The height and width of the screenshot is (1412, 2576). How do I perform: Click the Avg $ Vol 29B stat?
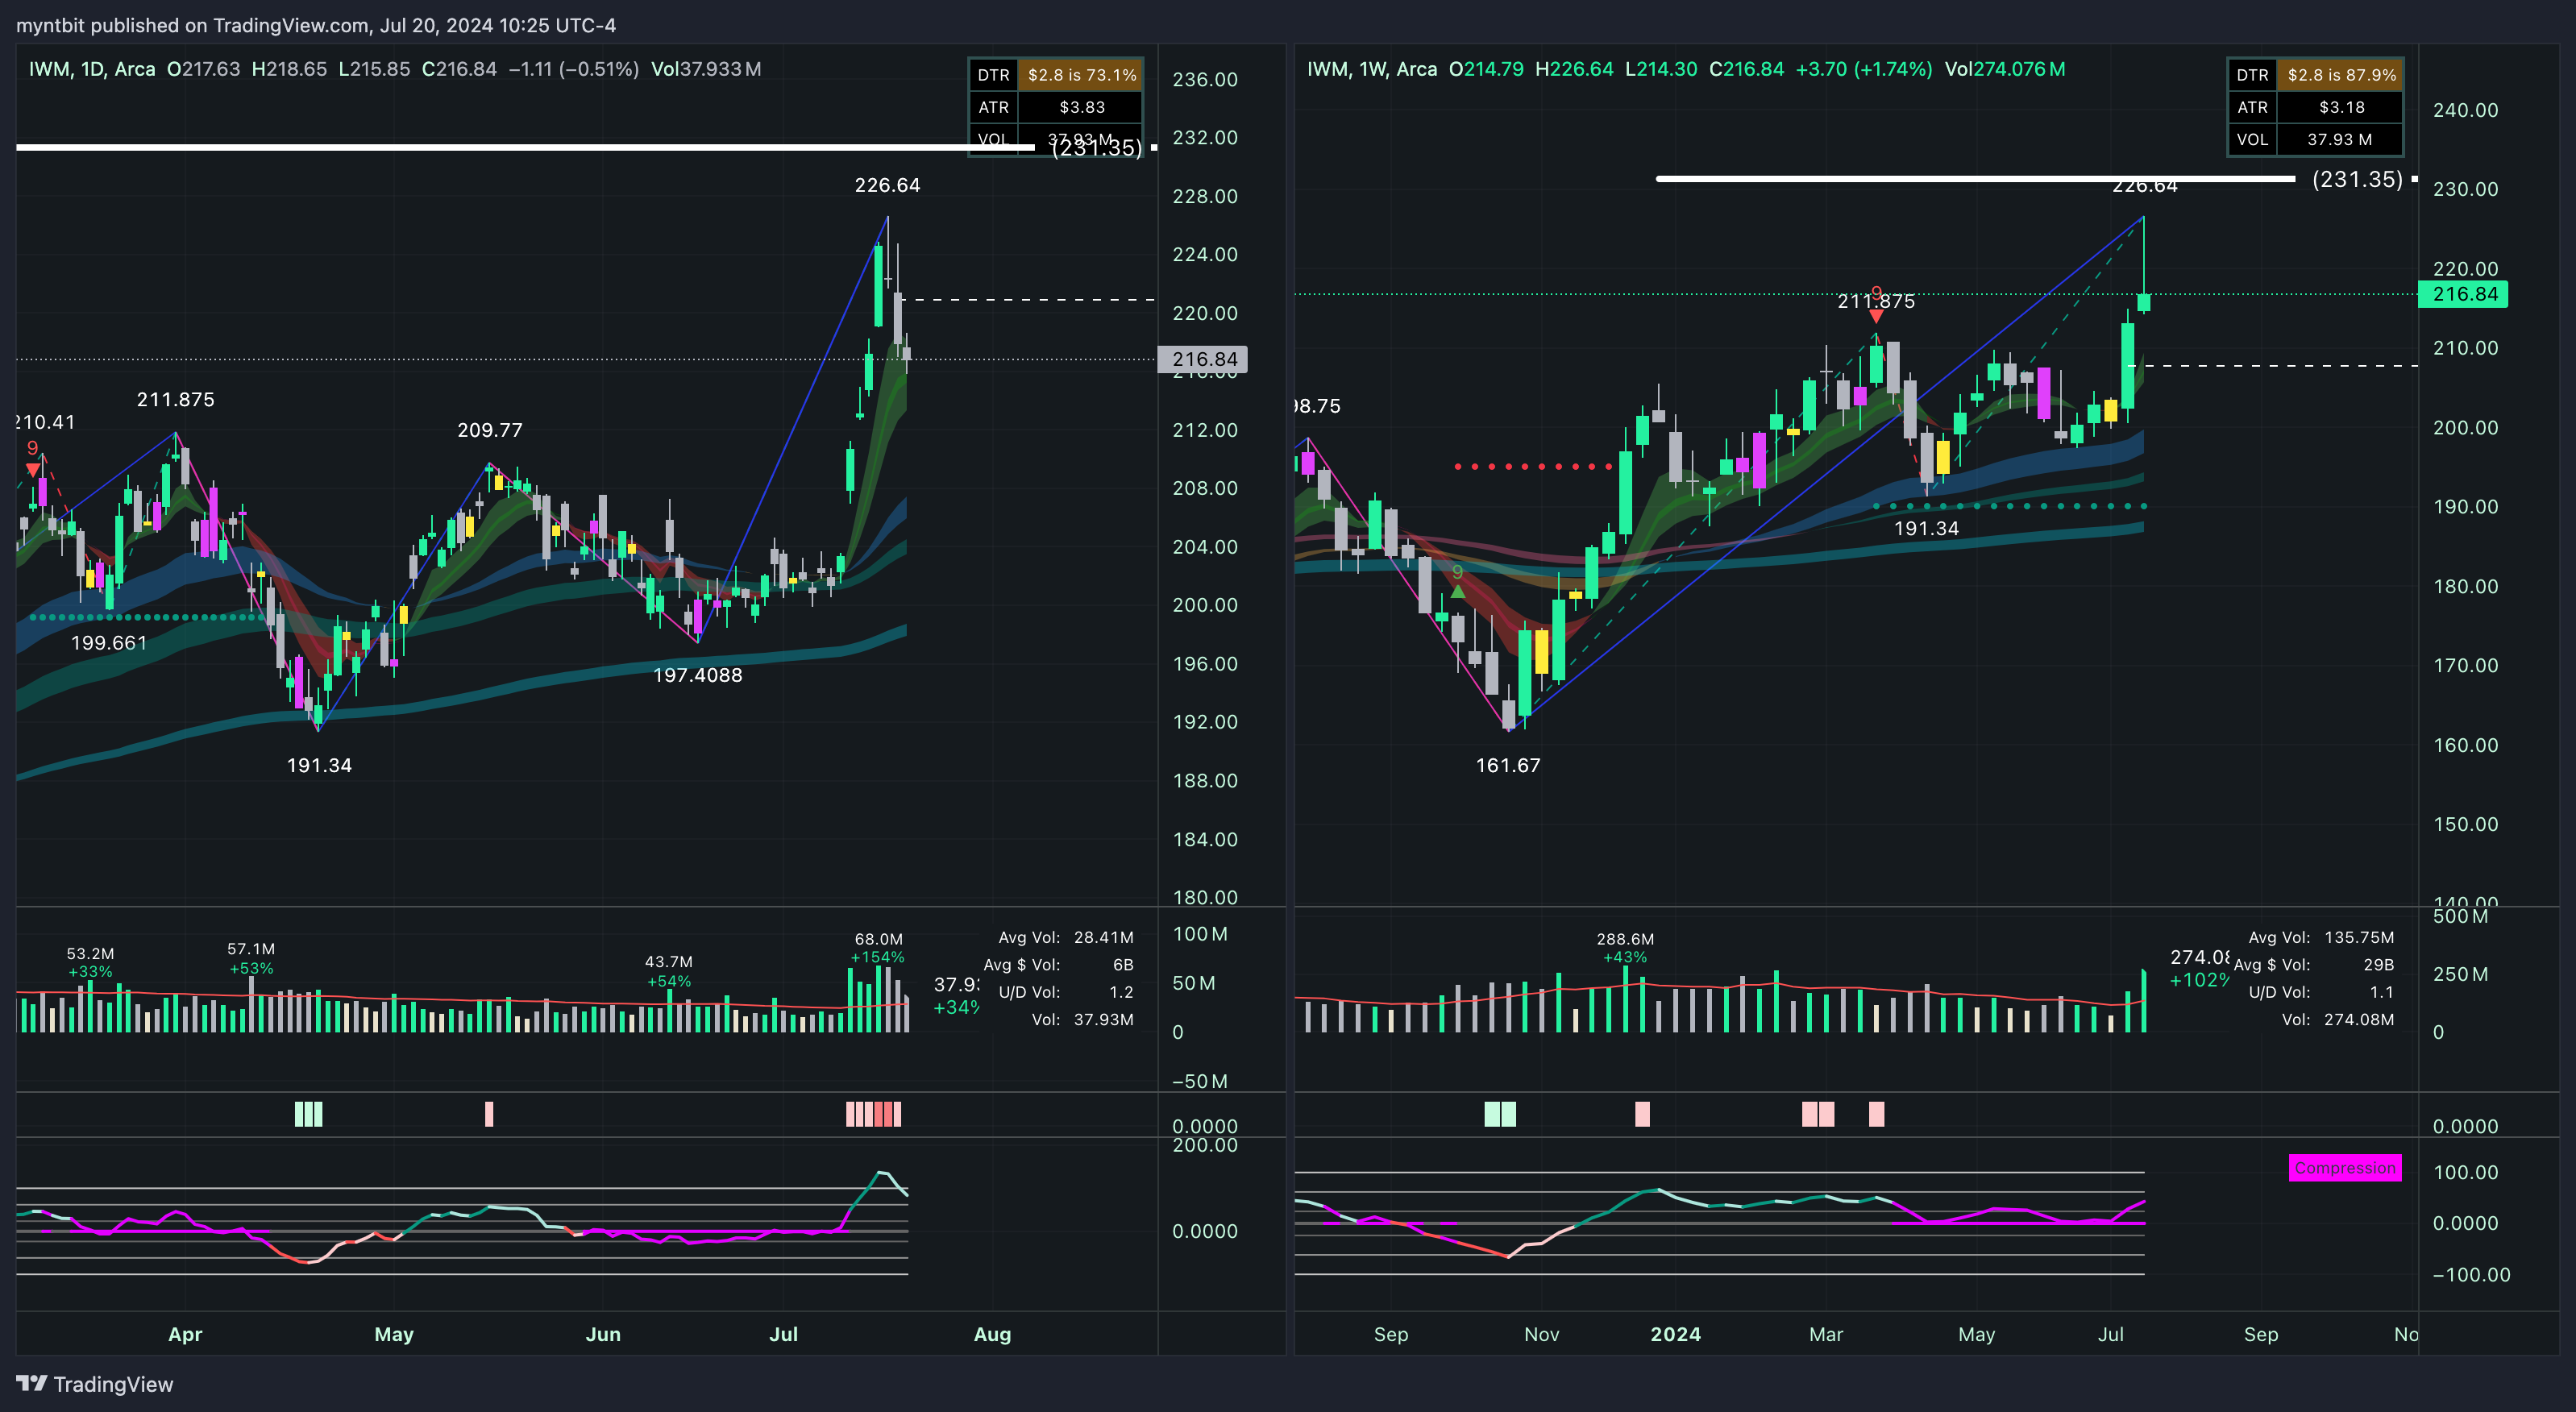click(x=2314, y=965)
